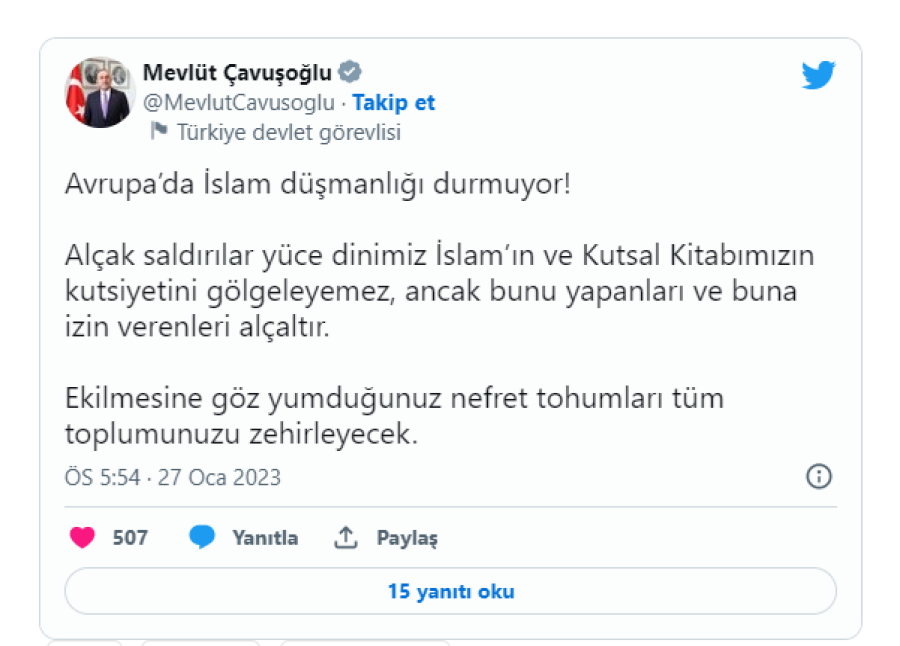This screenshot has height=646, width=900.
Task: Follow the account via Takip et
Action: 394,102
